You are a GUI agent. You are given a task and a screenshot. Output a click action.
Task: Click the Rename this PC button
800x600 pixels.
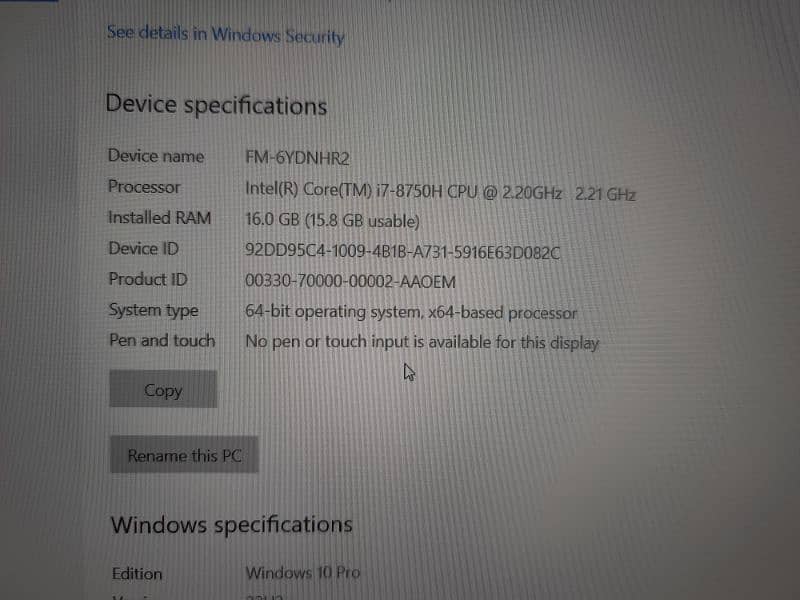click(x=184, y=455)
